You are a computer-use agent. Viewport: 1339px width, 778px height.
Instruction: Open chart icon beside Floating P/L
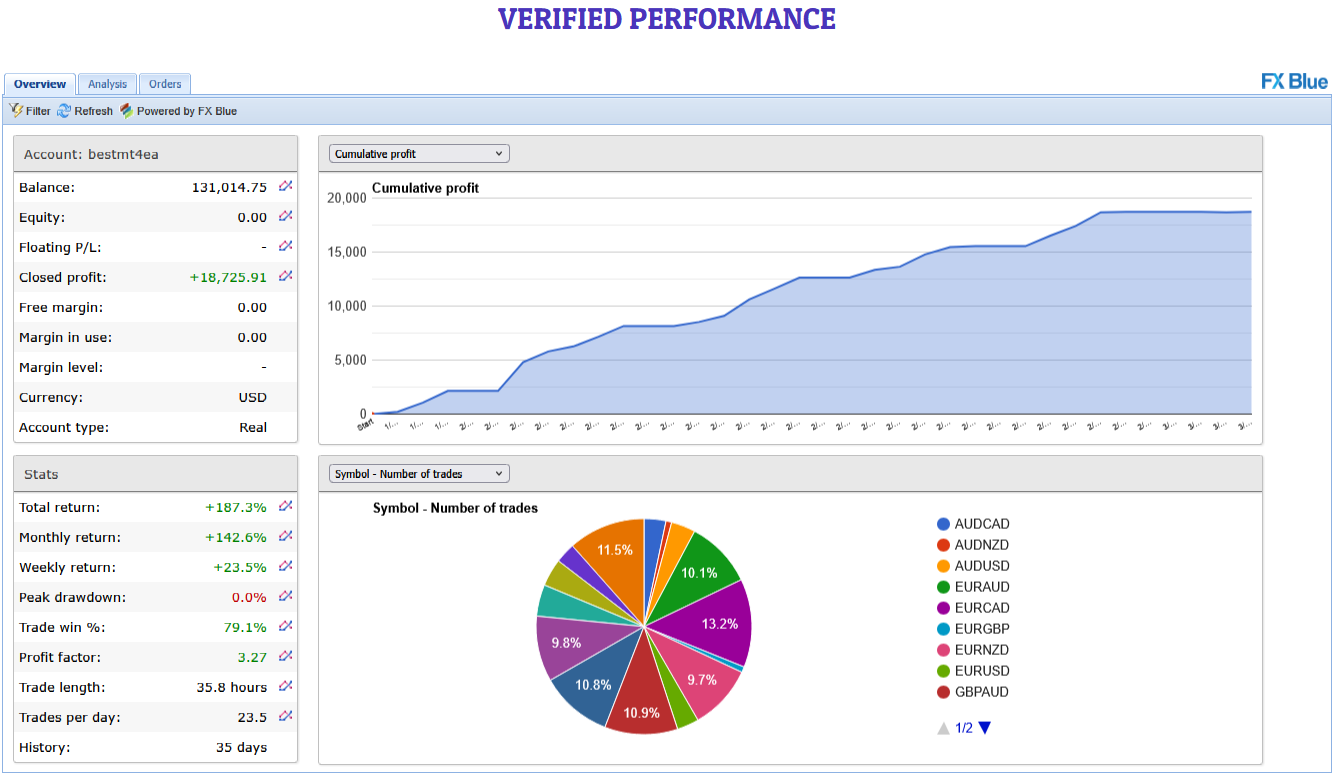point(285,246)
